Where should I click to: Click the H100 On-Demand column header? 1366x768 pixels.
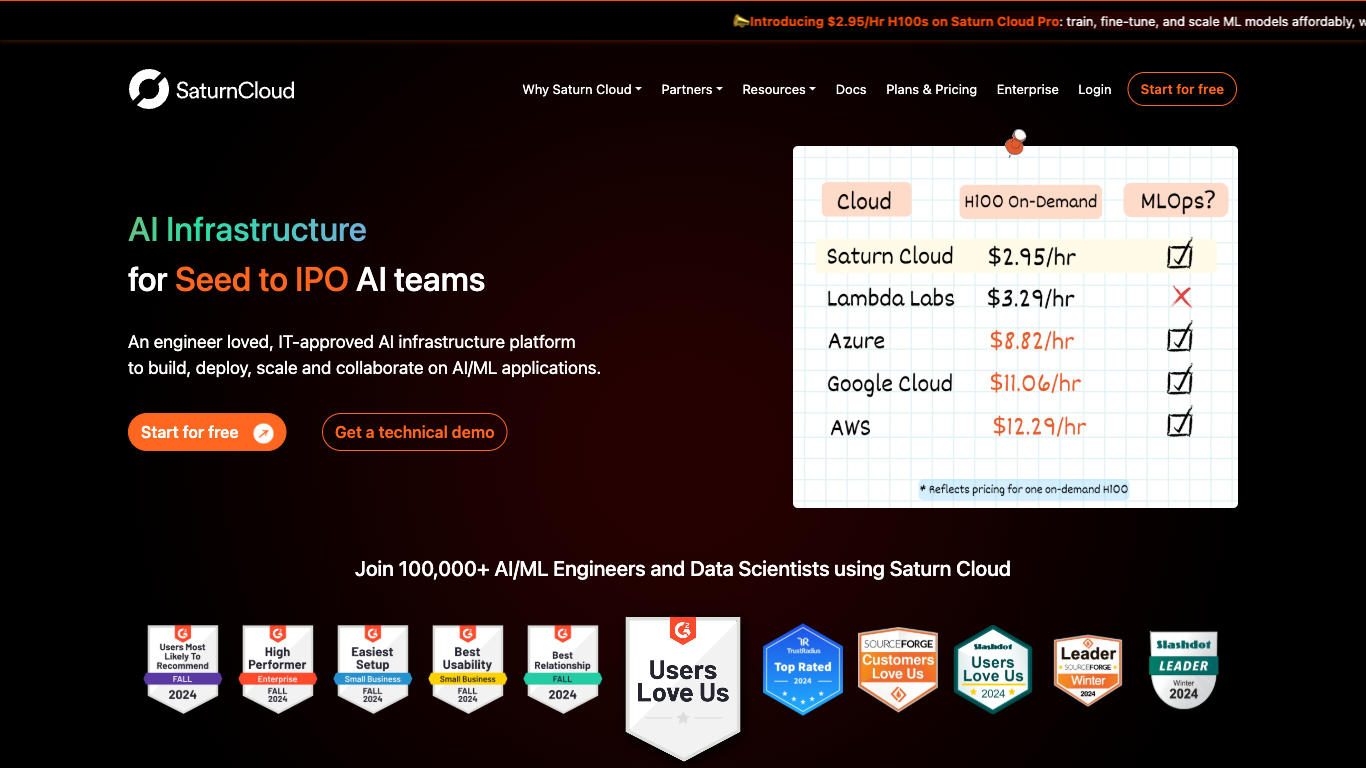[x=1030, y=201]
